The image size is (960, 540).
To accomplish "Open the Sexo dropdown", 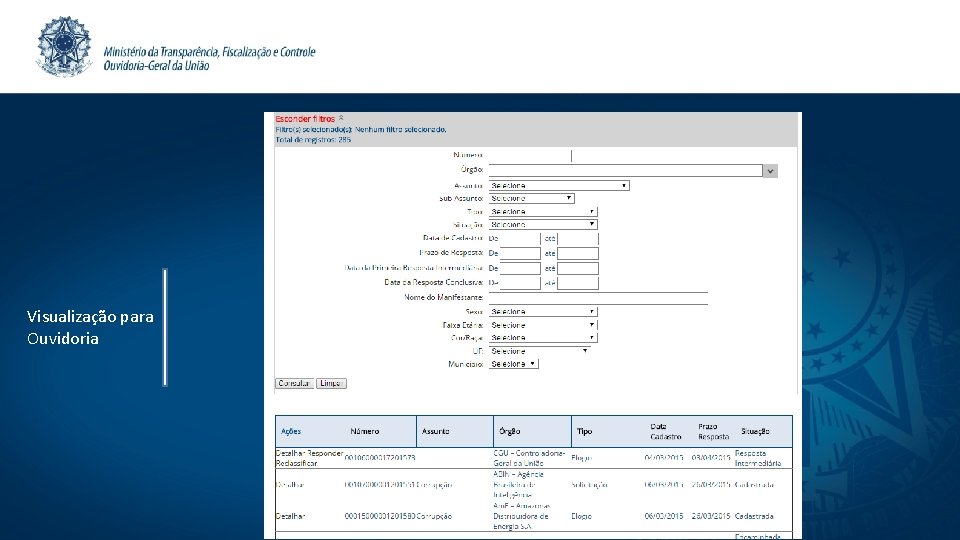I will pos(543,312).
